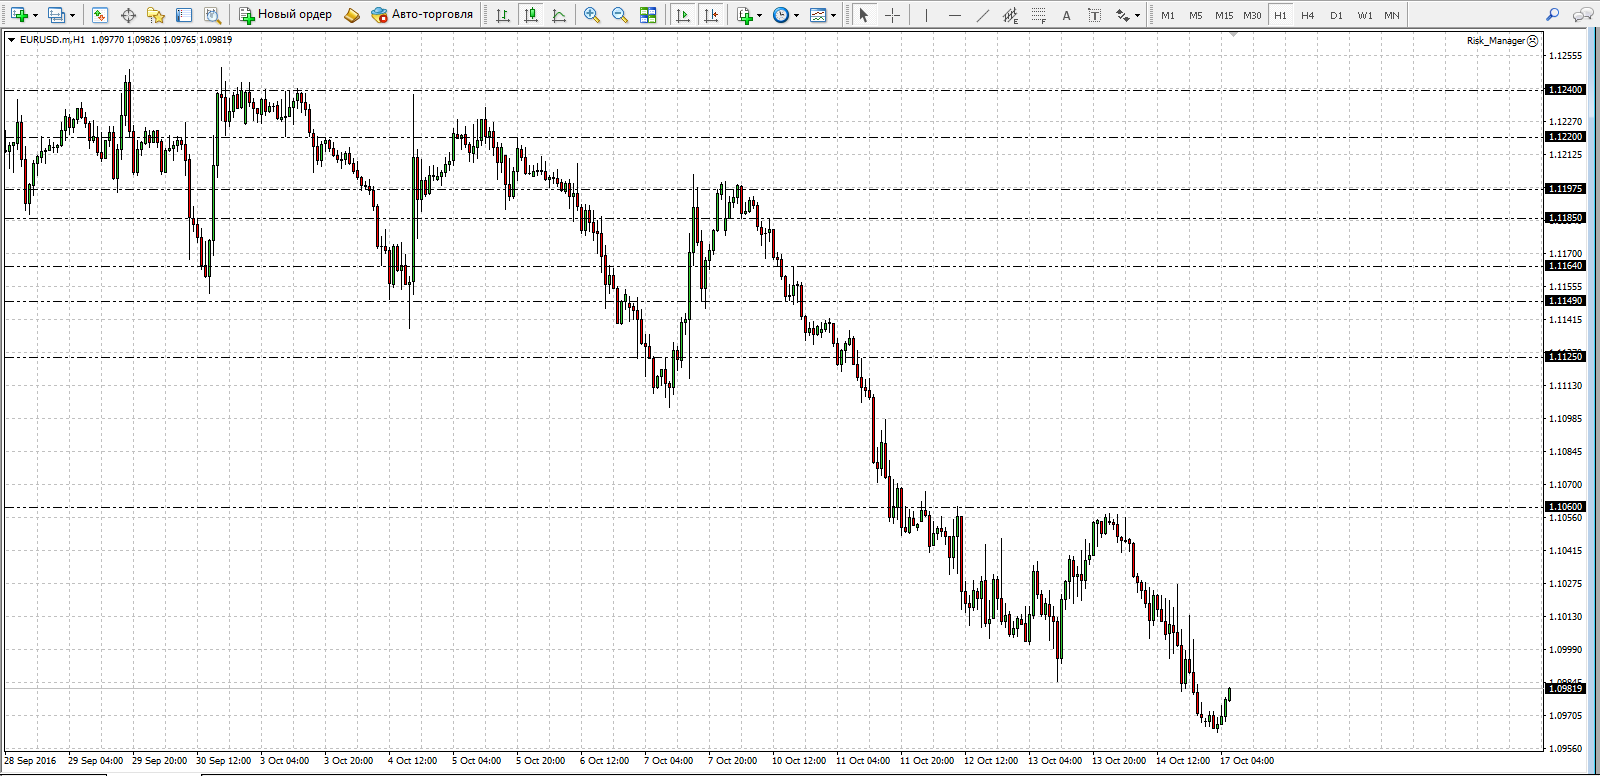Select the Trendline drawing tool
Viewport: 1600px width, 776px height.
point(982,15)
